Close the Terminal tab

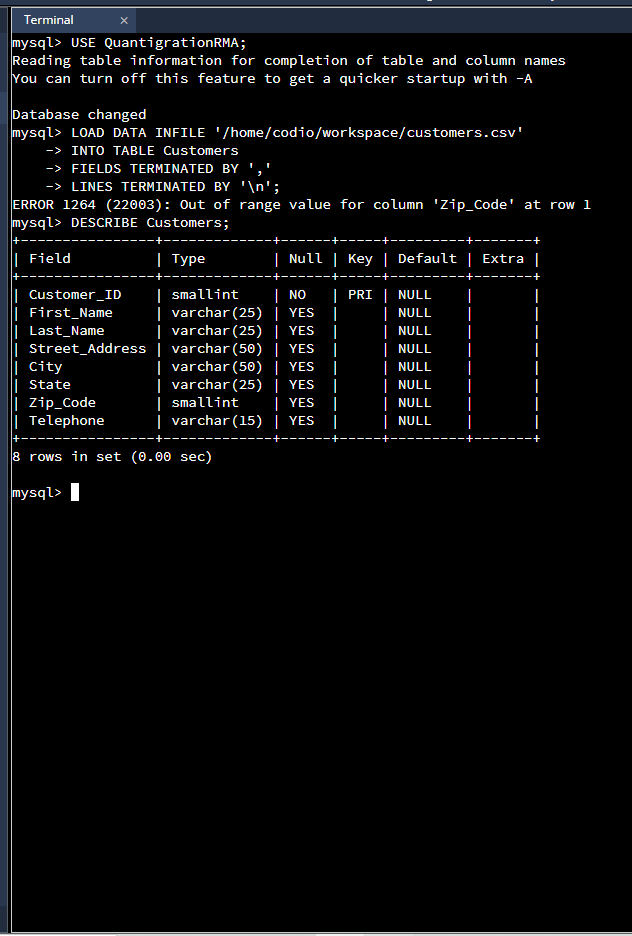pyautogui.click(x=123, y=19)
